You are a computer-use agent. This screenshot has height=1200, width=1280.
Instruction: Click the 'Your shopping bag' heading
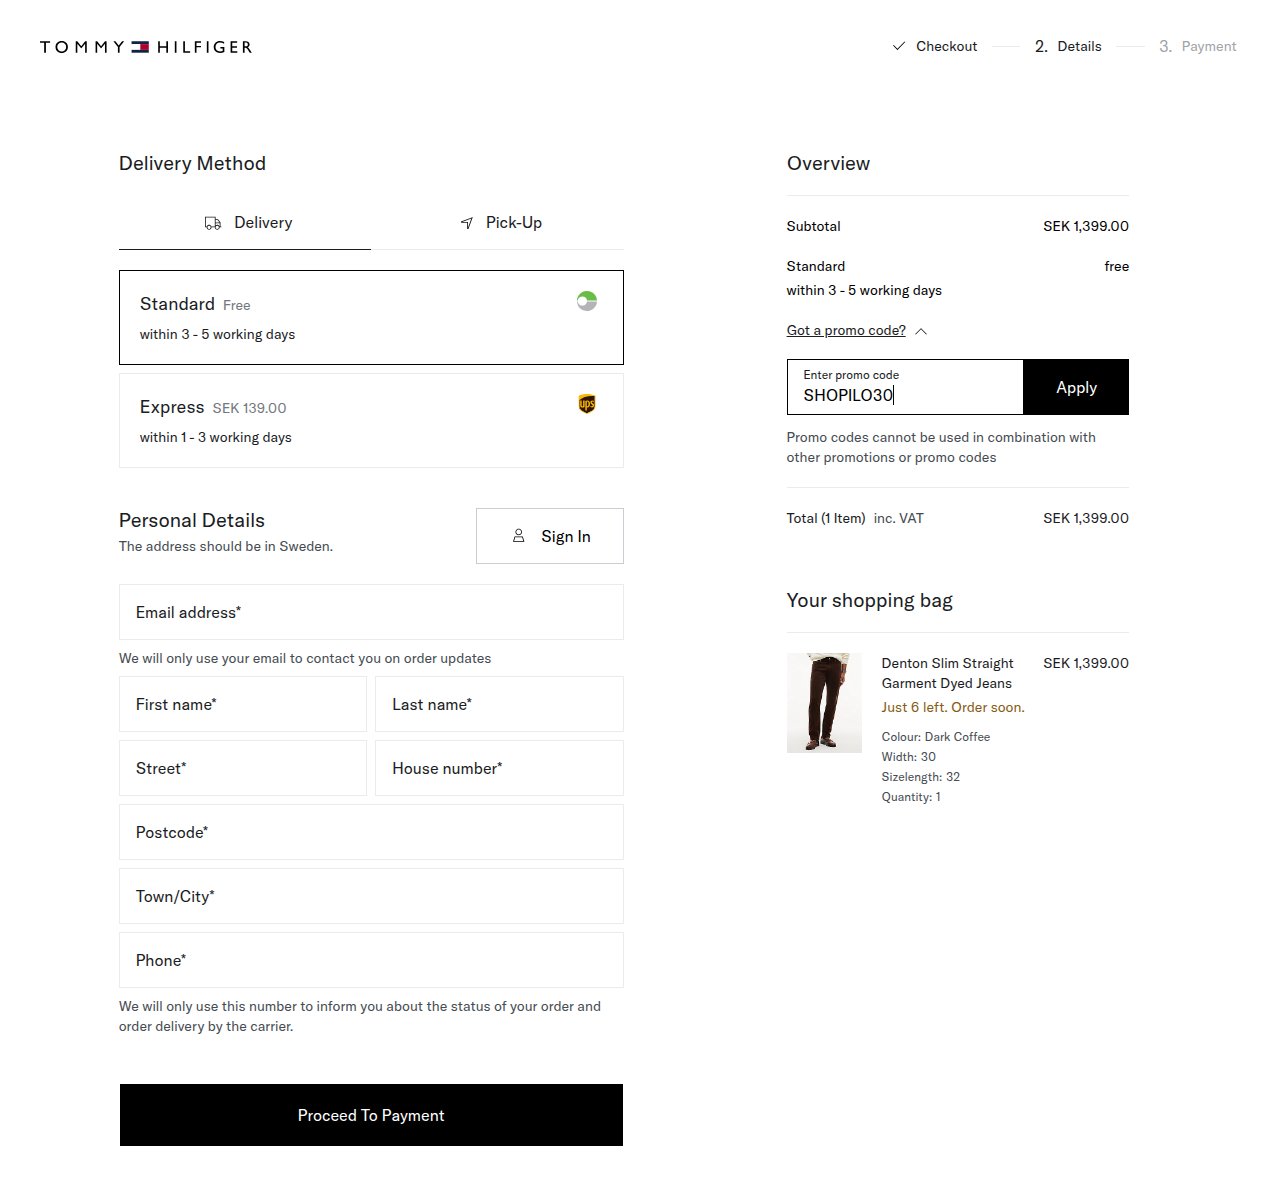(x=870, y=600)
